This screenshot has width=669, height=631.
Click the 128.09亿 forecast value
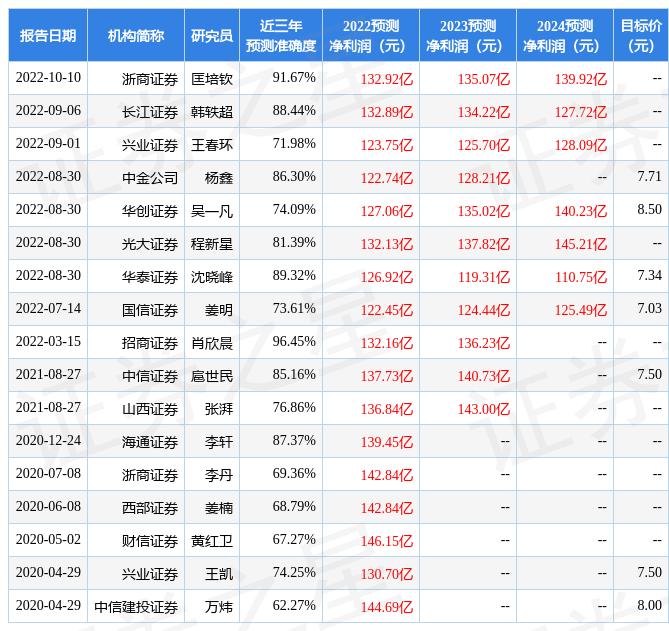click(581, 145)
